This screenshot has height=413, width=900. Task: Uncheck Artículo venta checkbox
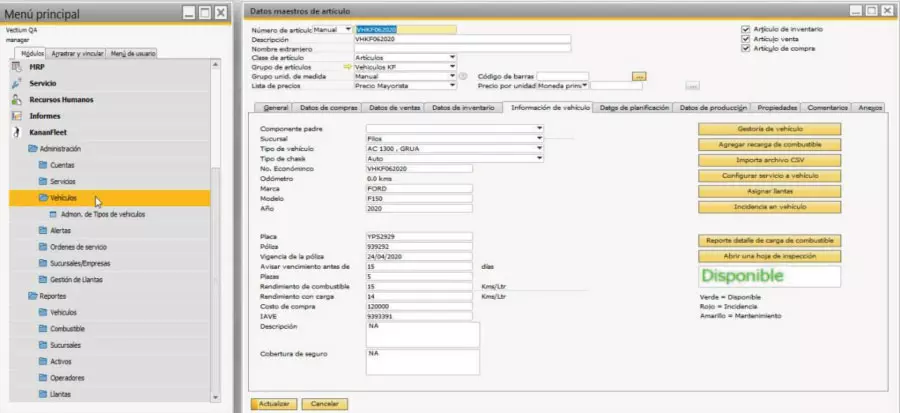[x=746, y=39]
